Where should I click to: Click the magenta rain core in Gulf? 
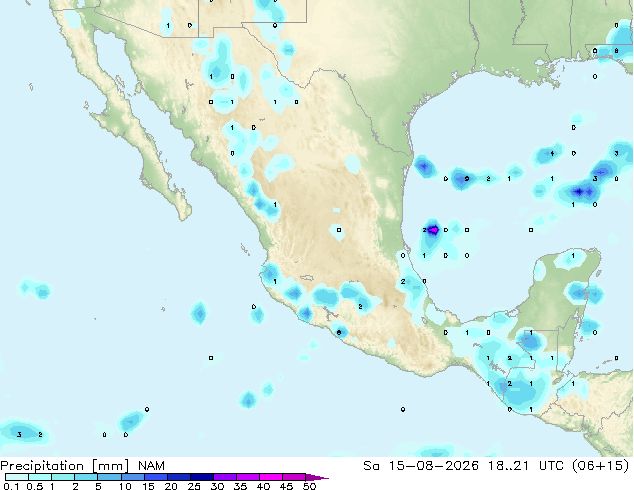pos(433,230)
